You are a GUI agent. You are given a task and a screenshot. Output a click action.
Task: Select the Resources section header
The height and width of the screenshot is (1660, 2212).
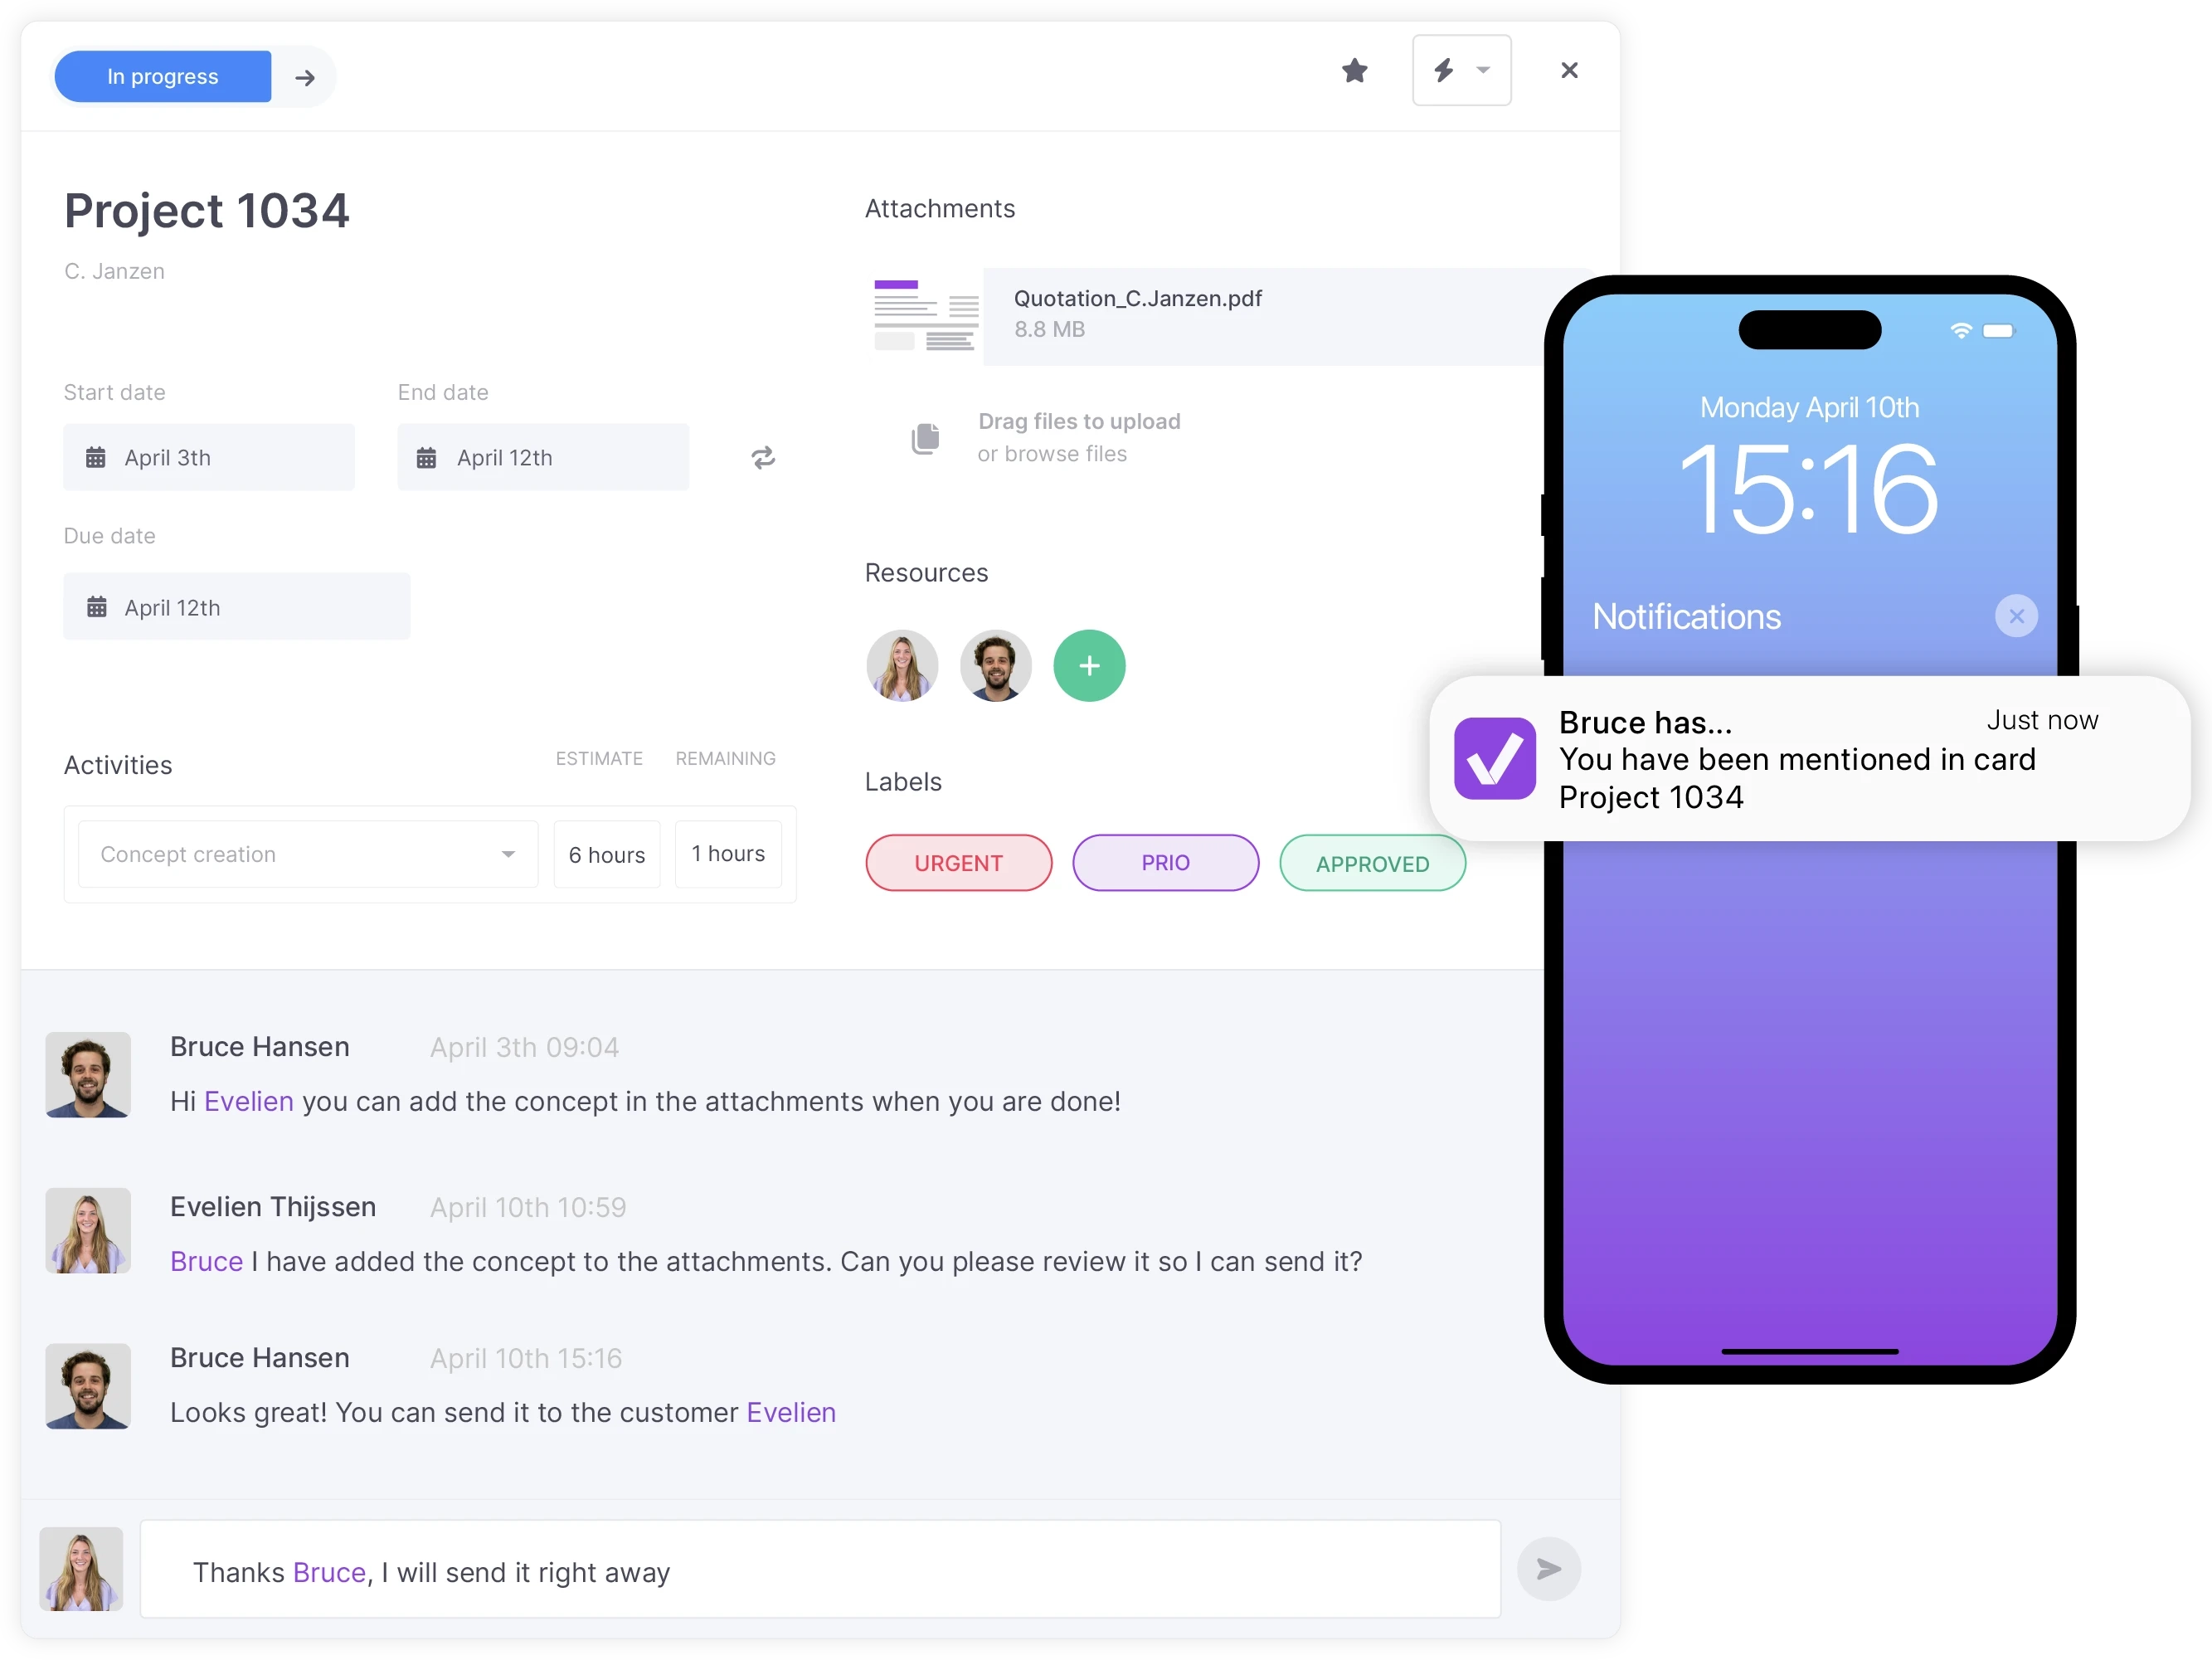pyautogui.click(x=926, y=572)
